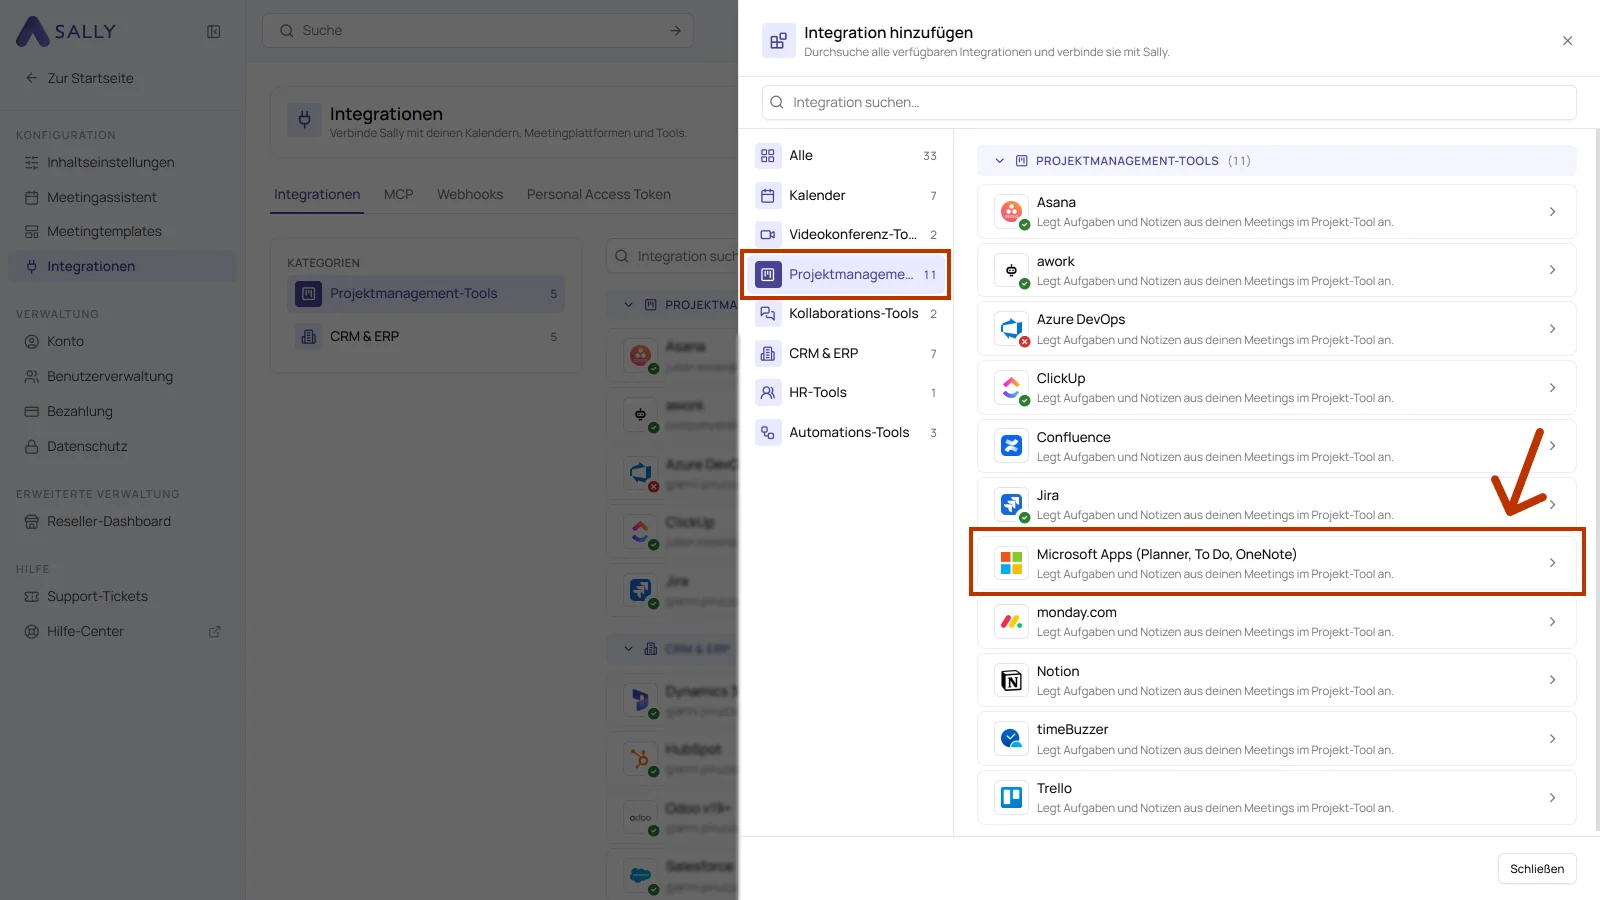Click the Sally logo in sidebar
1600x900 pixels.
pos(66,31)
